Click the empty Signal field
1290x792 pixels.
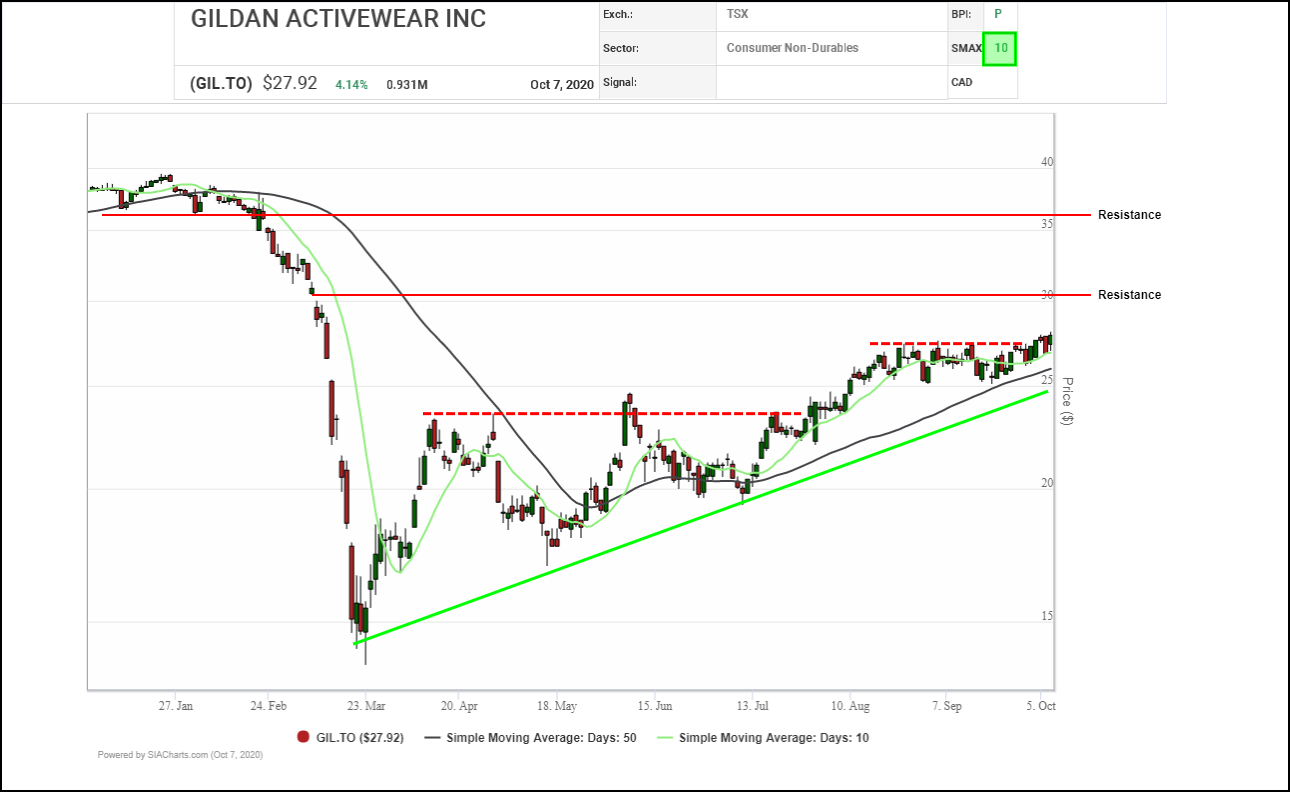click(x=831, y=83)
